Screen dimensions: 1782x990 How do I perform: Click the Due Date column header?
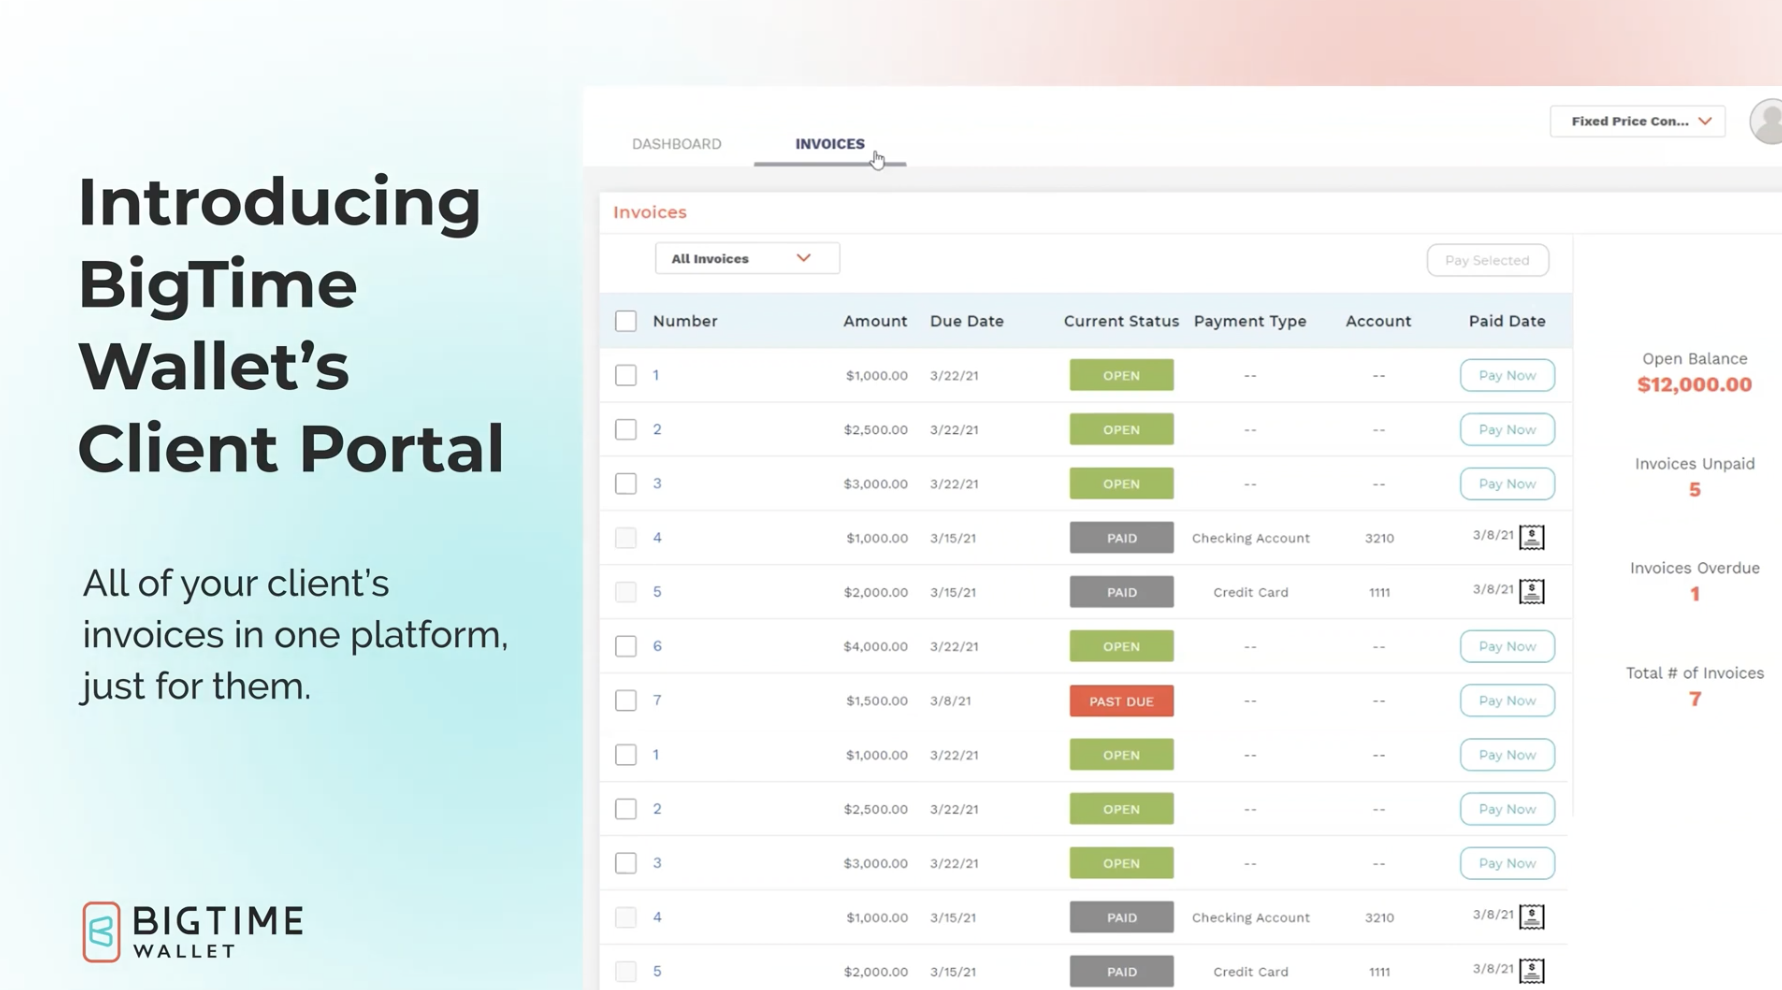click(x=966, y=321)
